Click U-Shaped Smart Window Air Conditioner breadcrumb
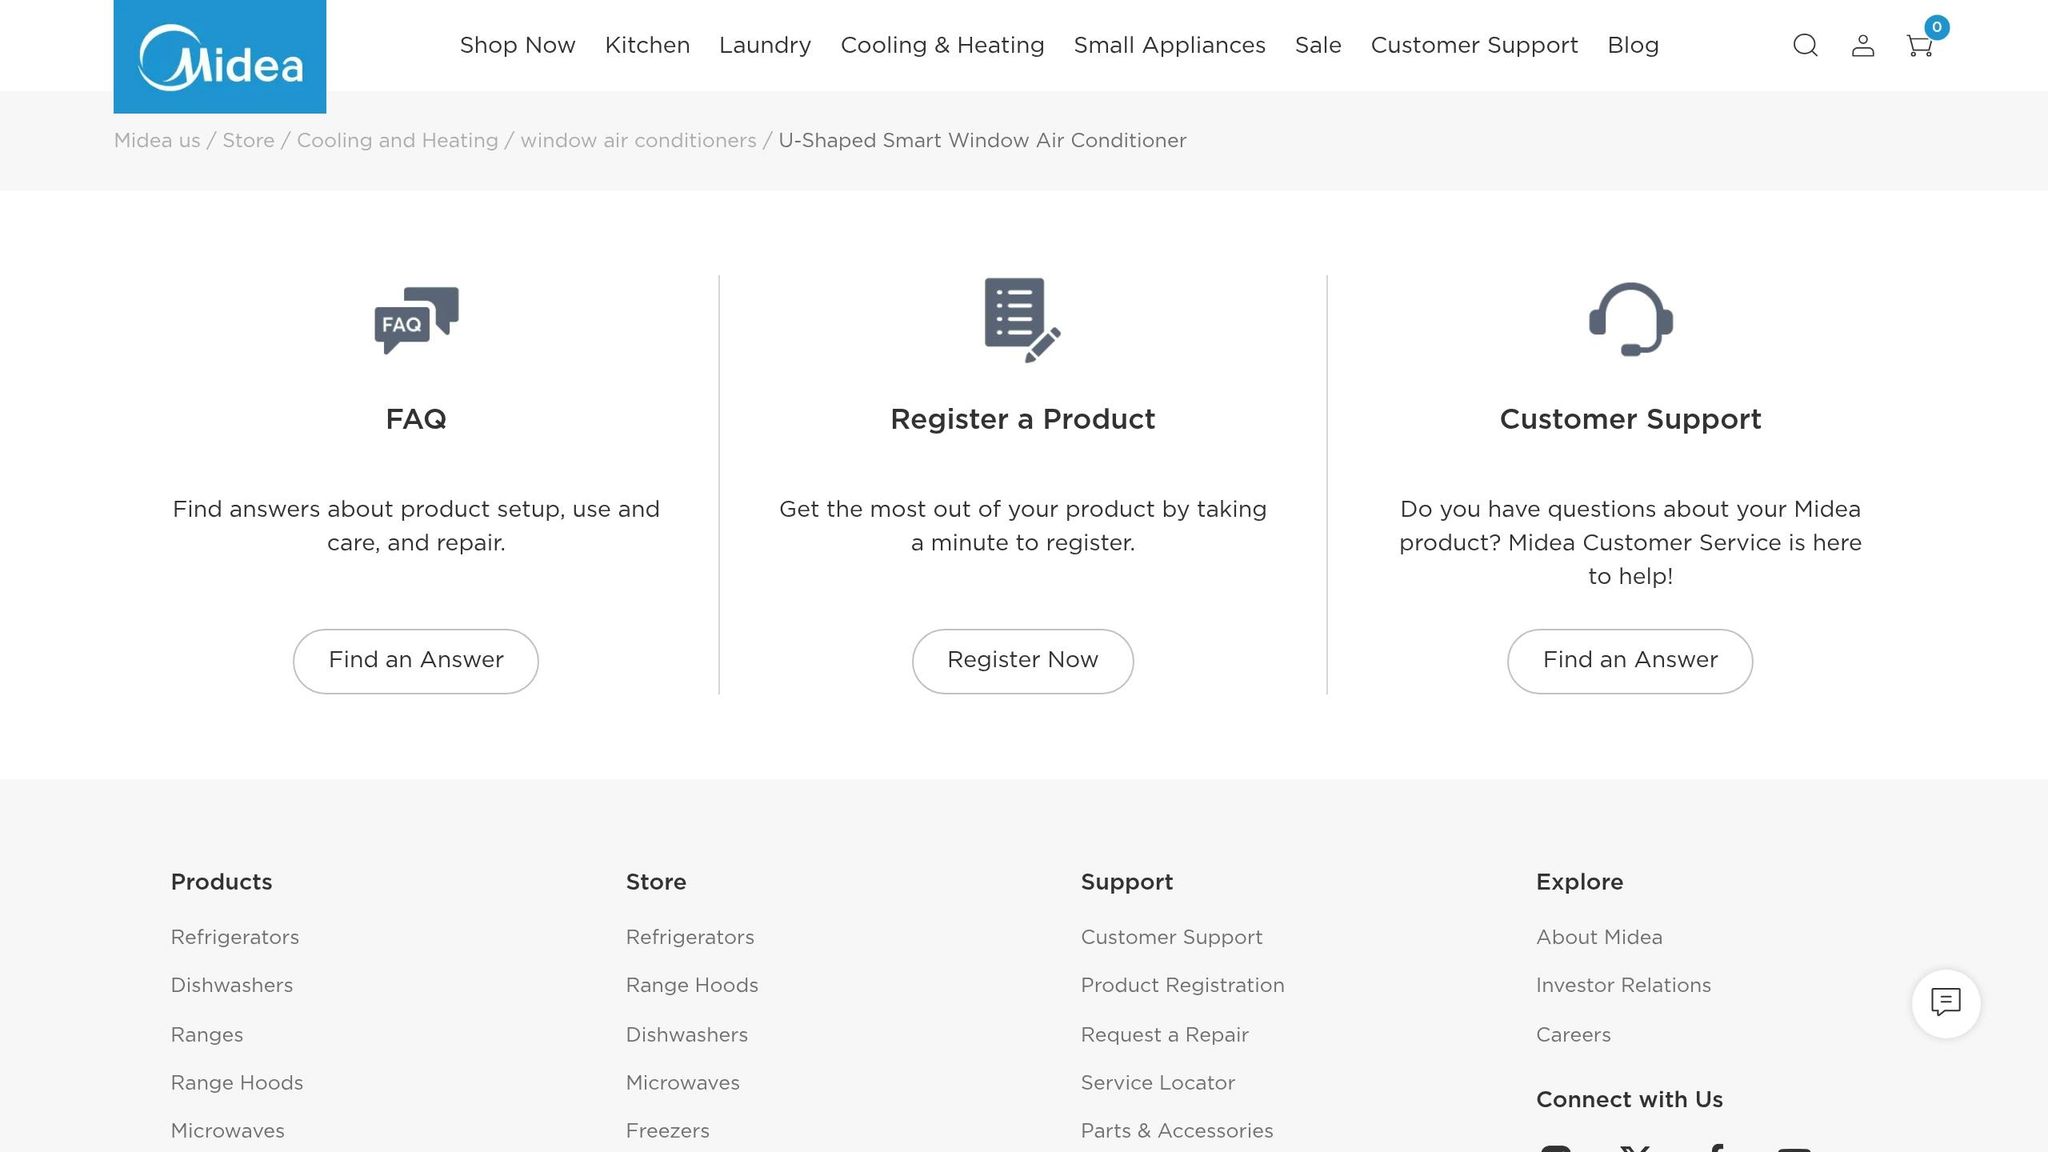2048x1152 pixels. (982, 141)
